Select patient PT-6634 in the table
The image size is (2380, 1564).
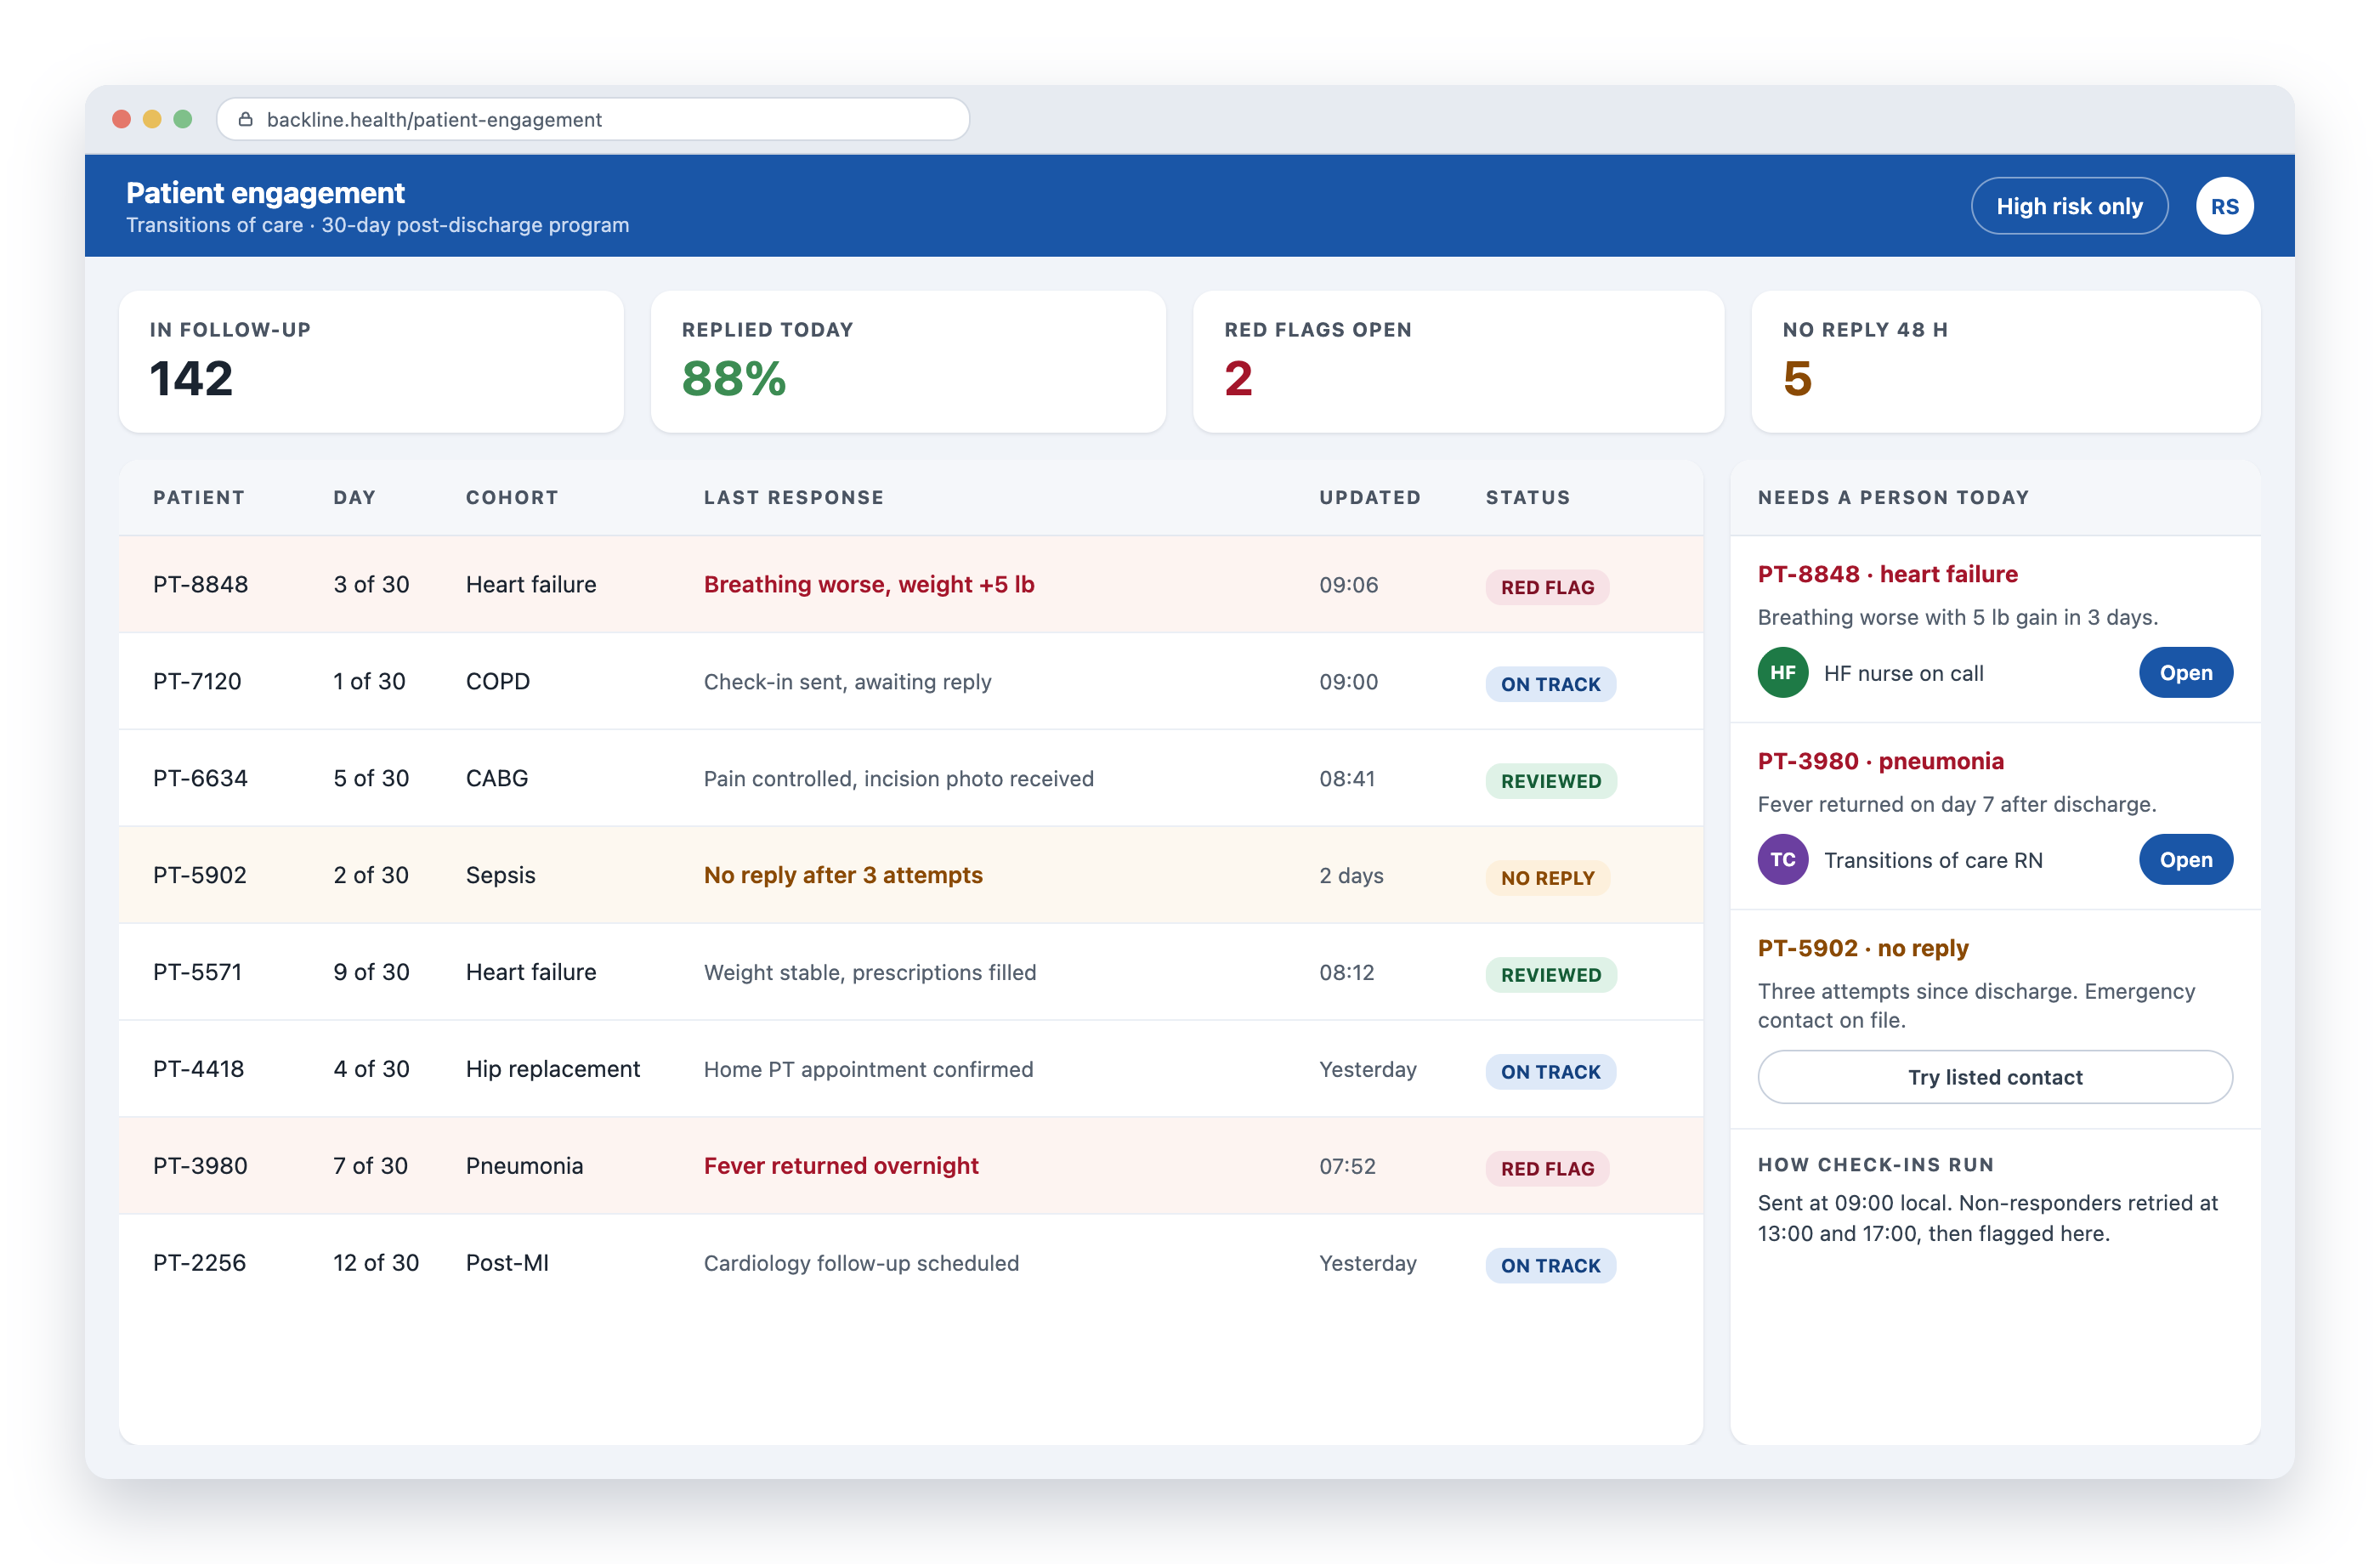click(910, 779)
